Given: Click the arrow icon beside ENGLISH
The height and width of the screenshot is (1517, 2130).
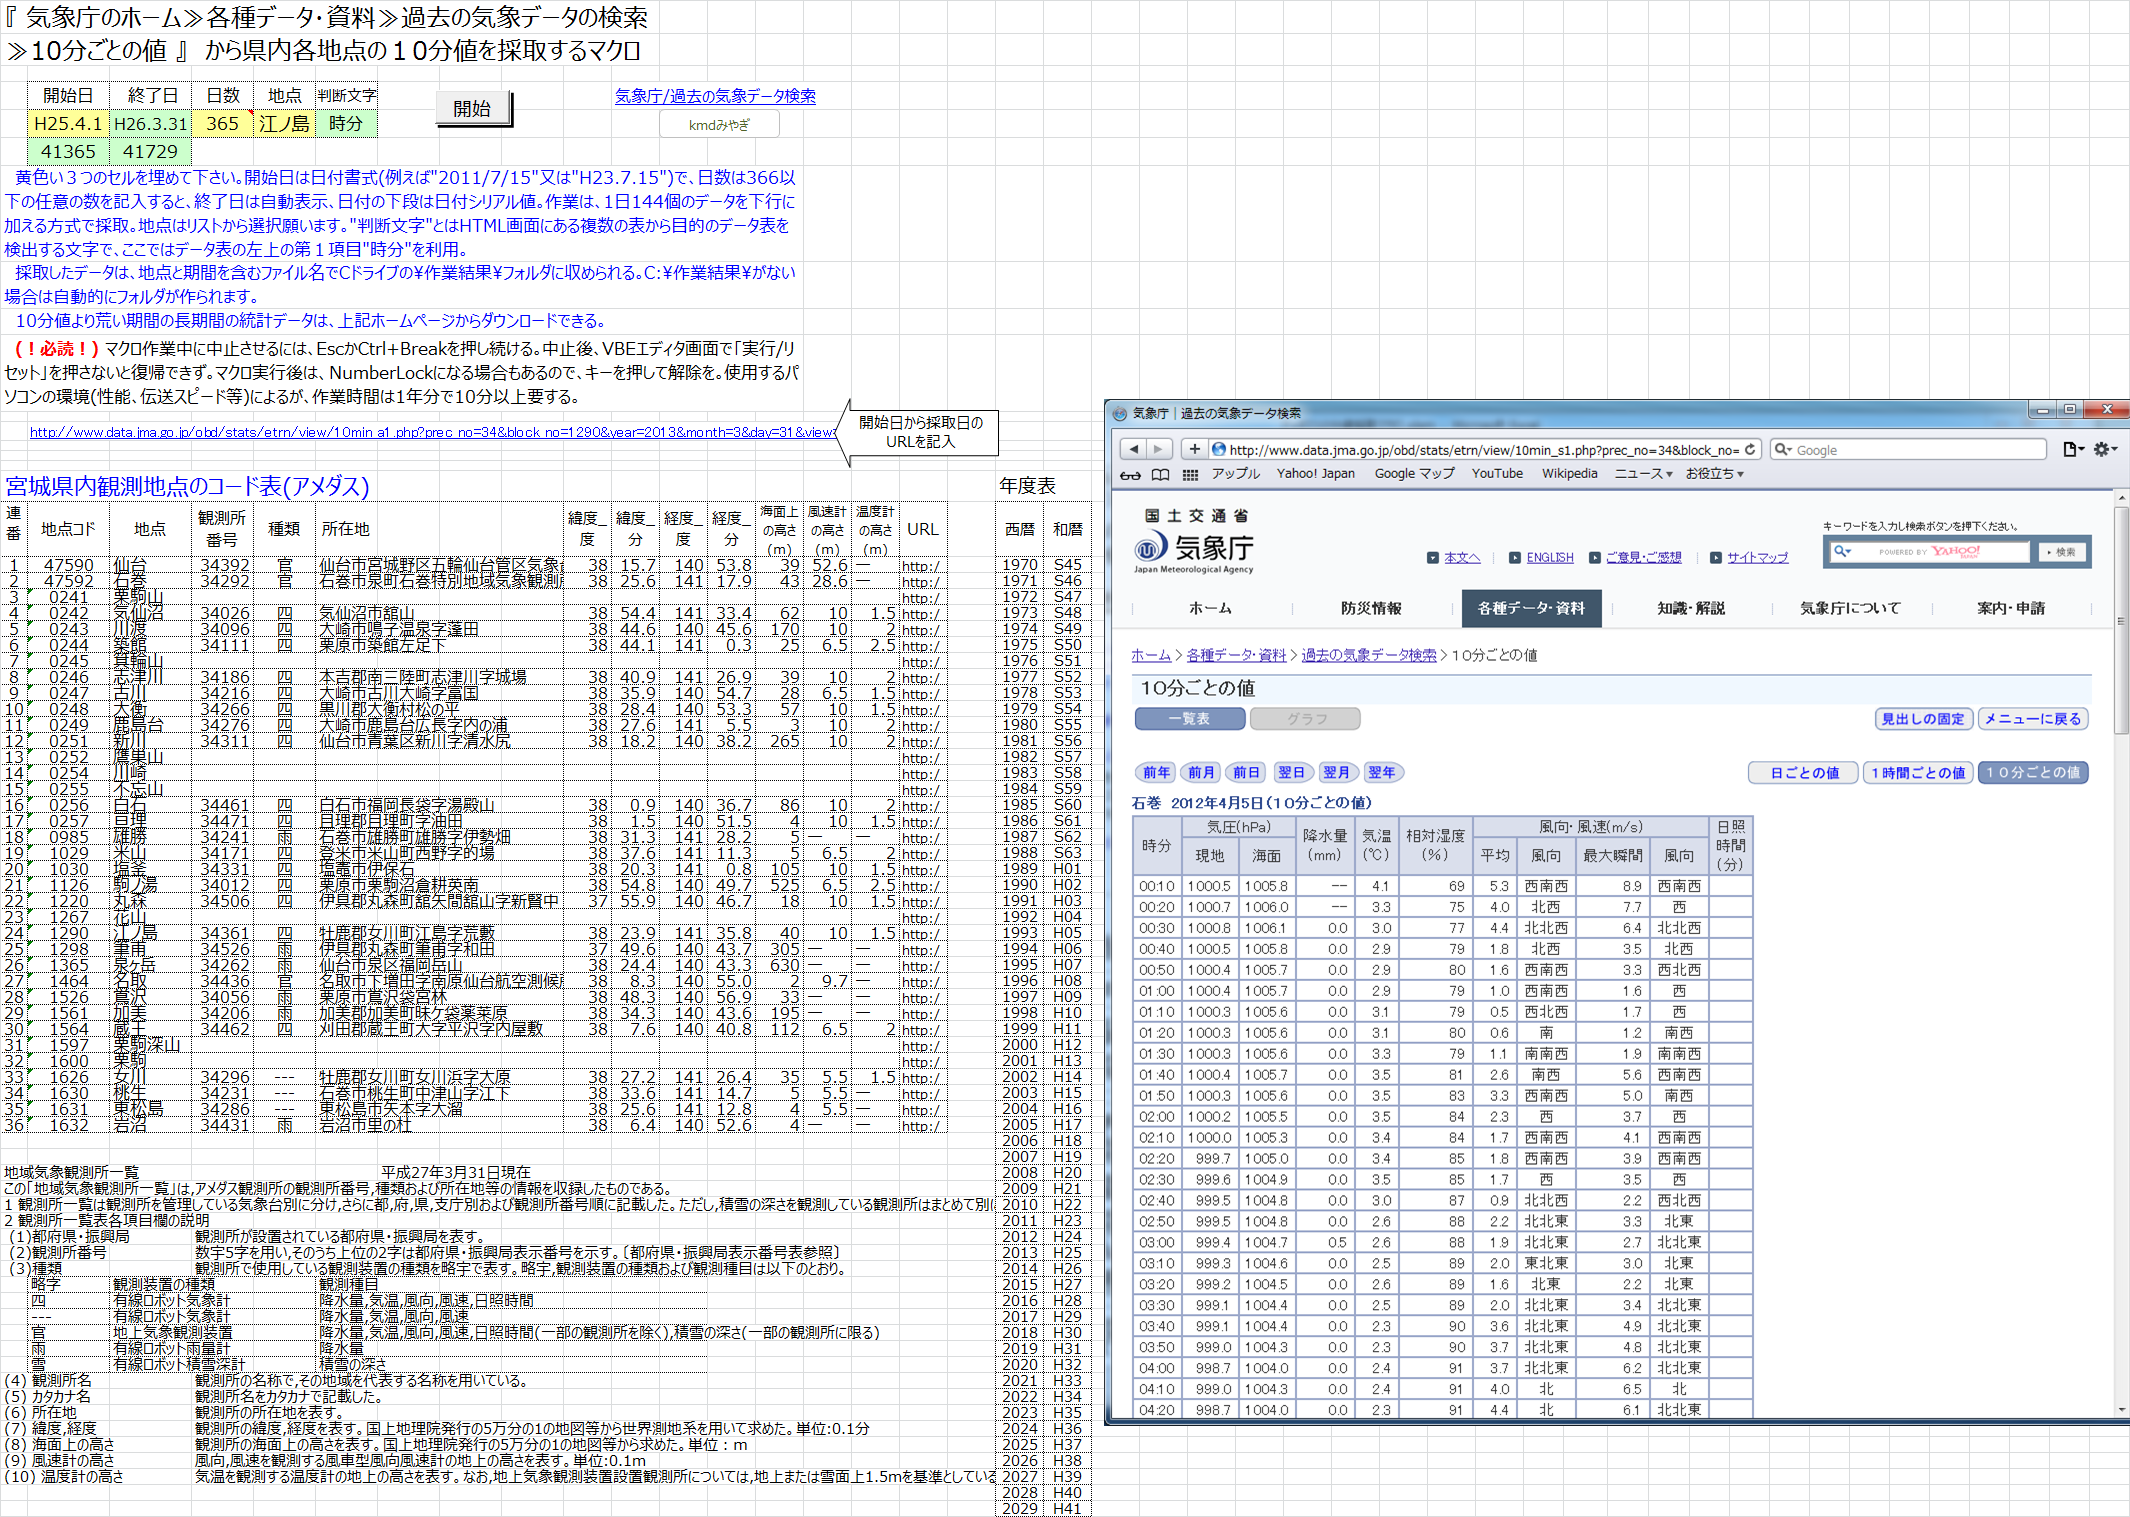Looking at the screenshot, I should pos(1515,558).
